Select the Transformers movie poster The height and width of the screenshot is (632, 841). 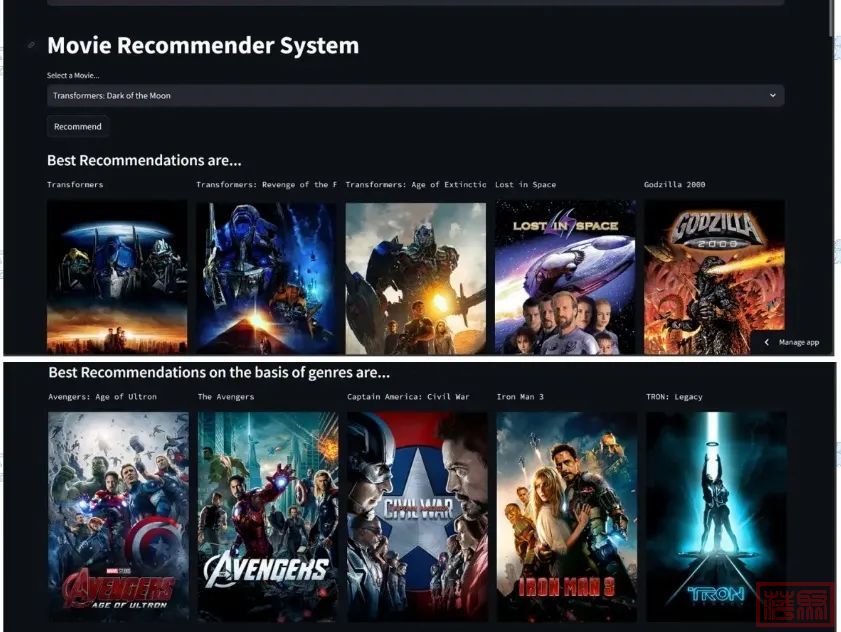117,277
